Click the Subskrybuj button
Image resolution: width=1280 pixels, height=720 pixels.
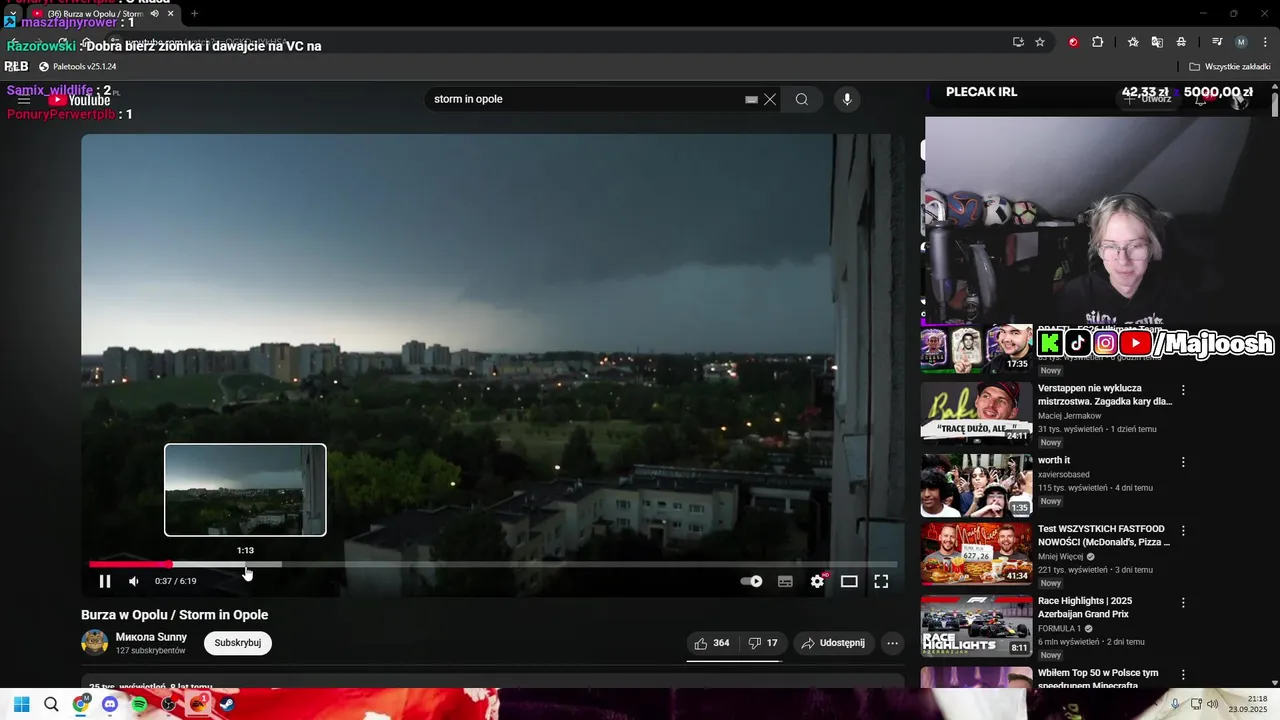pos(238,643)
